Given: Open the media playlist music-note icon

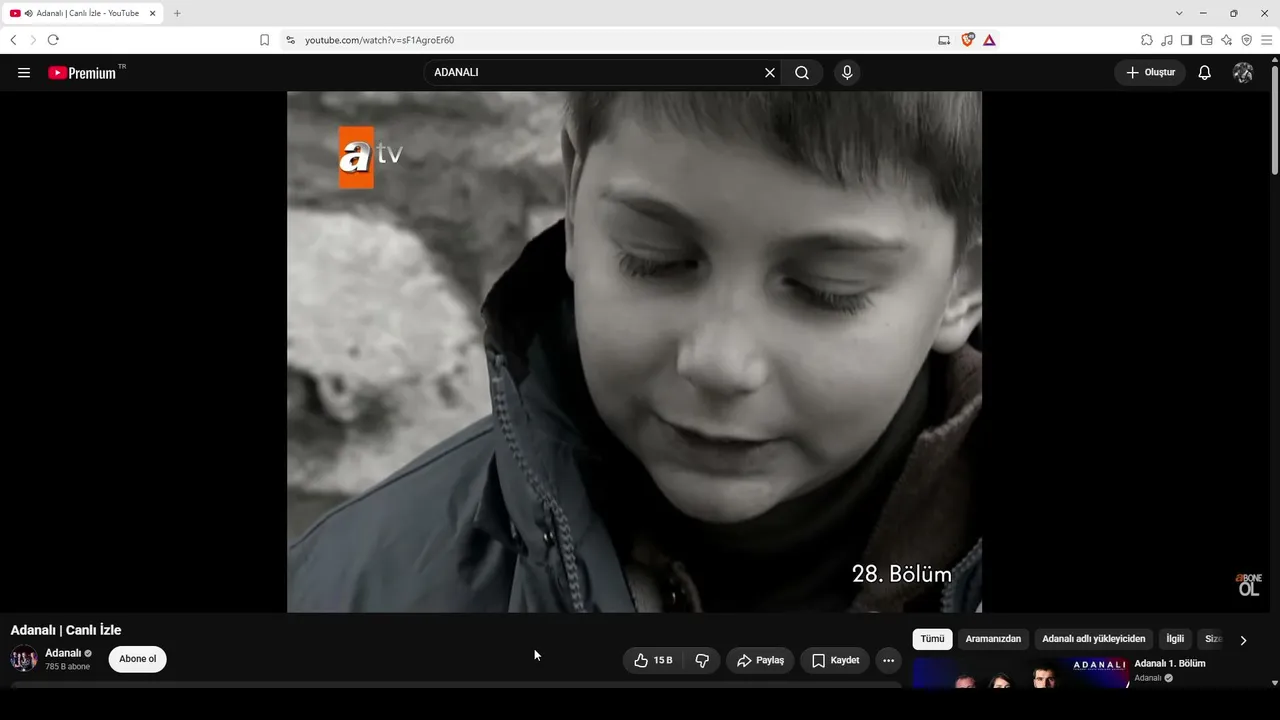Looking at the screenshot, I should (x=1167, y=40).
